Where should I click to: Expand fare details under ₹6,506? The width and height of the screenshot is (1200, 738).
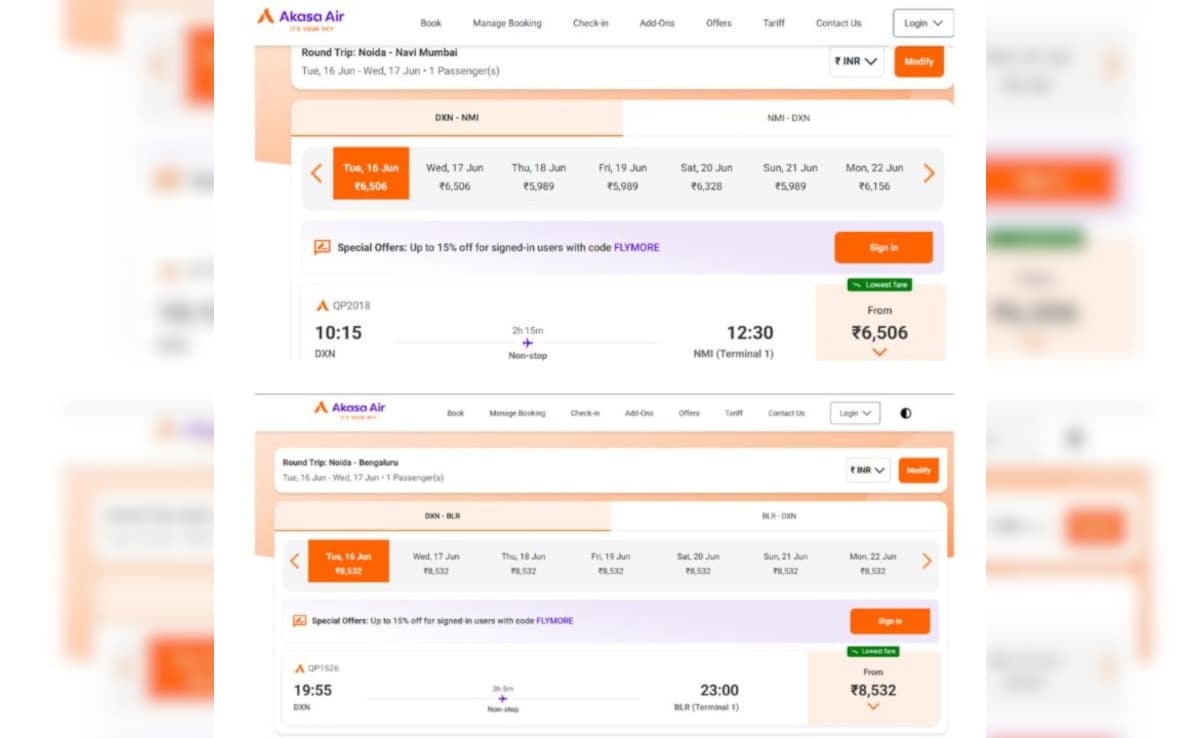pos(880,352)
